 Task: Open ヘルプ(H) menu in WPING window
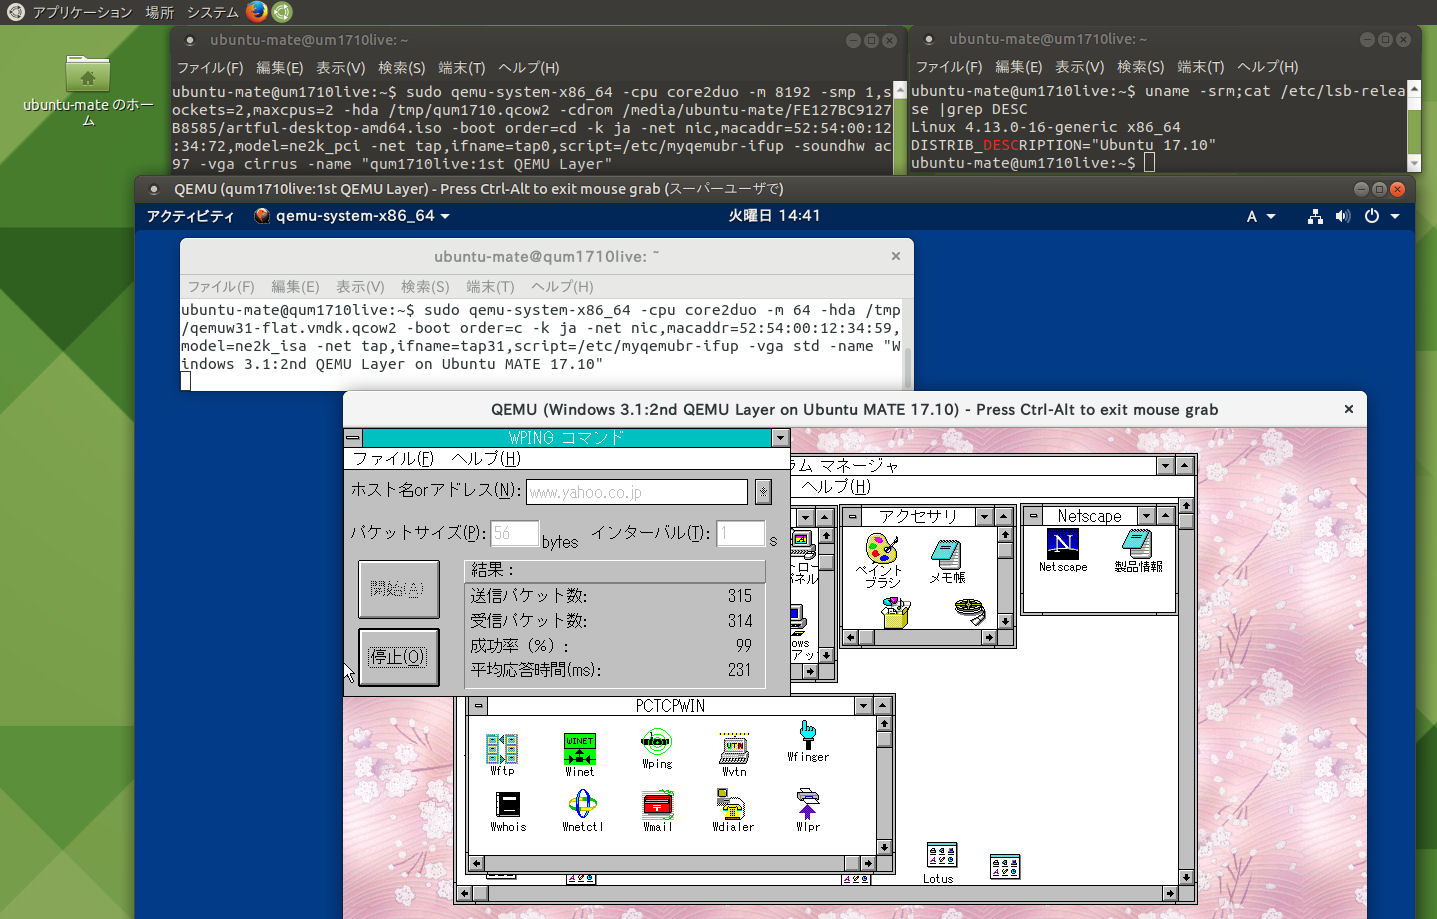click(x=487, y=459)
